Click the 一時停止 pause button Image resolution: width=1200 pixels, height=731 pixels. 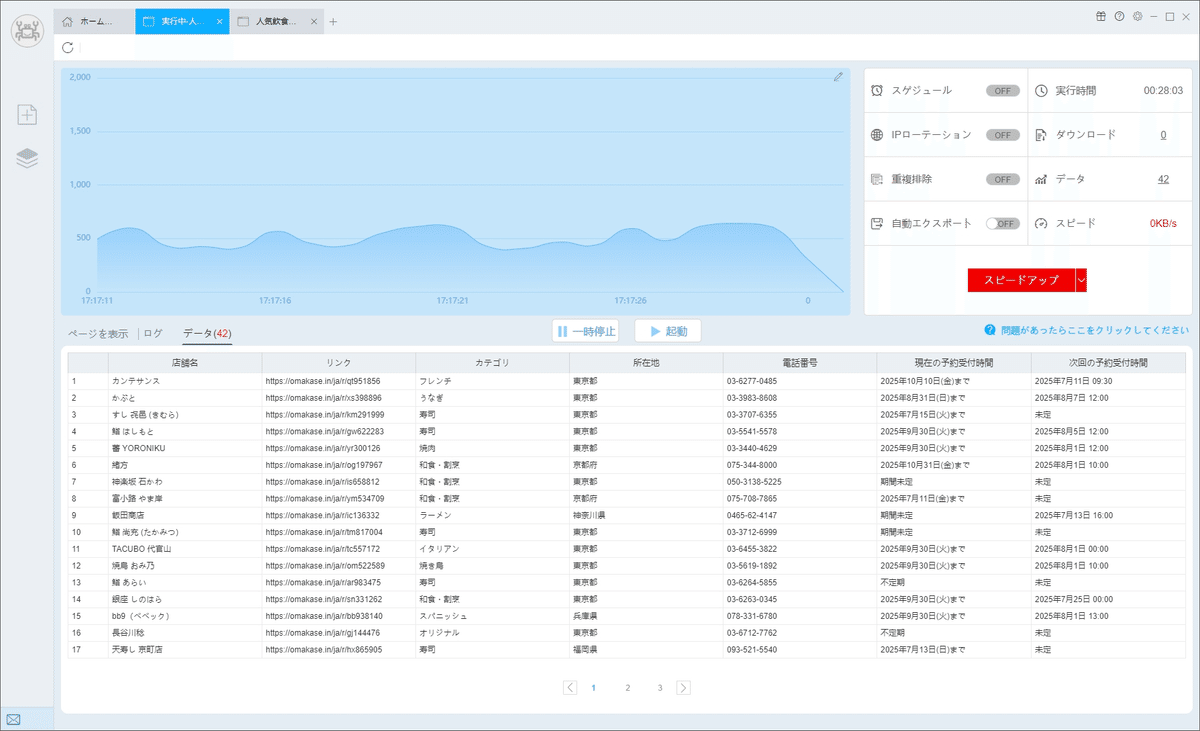[x=585, y=331]
